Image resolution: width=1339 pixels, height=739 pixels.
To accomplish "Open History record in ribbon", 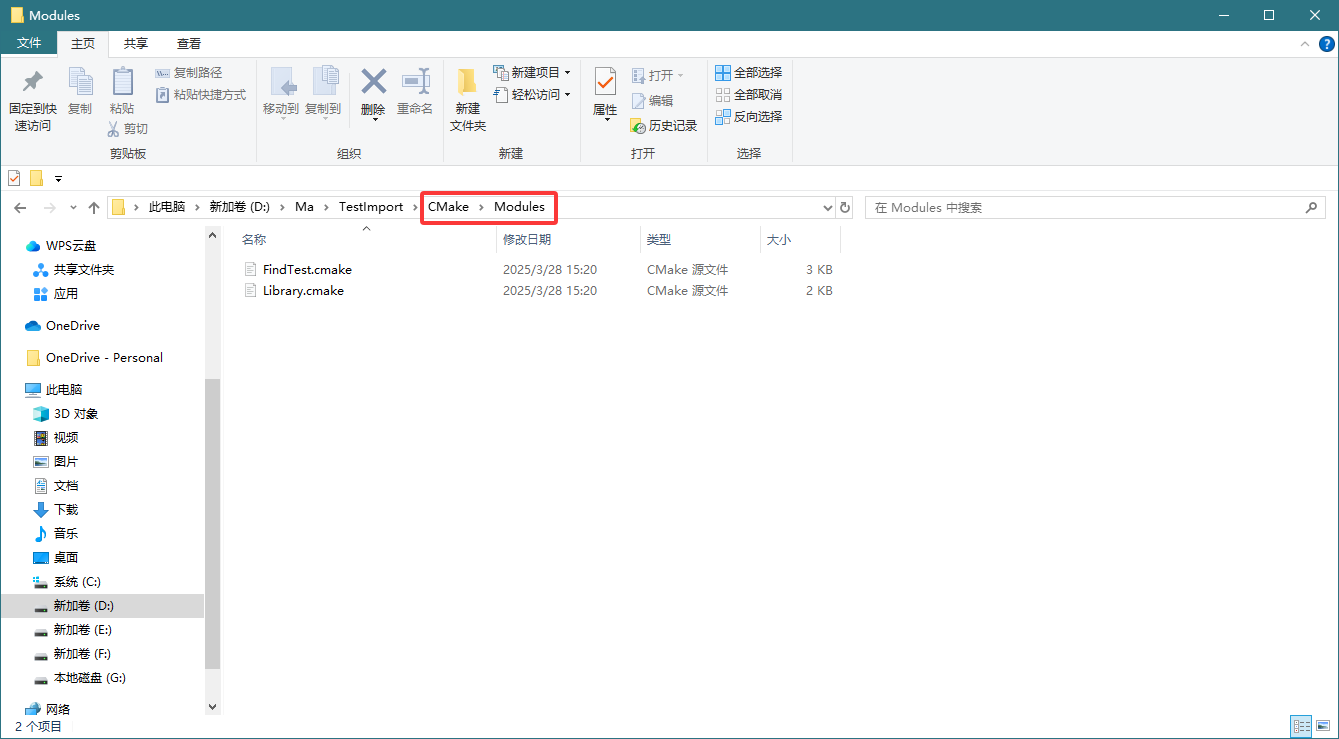I will click(x=664, y=126).
